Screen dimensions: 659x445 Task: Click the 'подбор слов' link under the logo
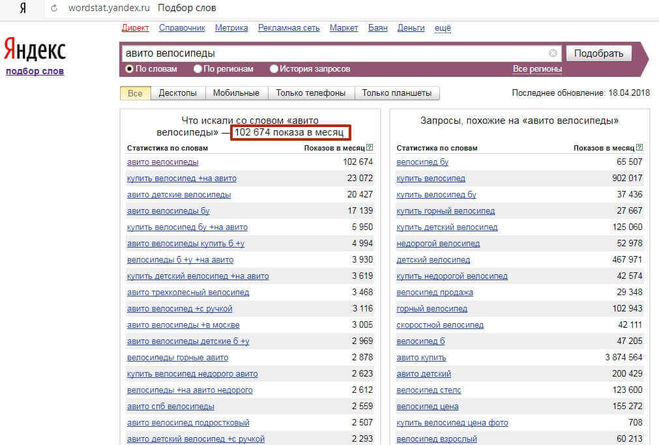[x=35, y=71]
